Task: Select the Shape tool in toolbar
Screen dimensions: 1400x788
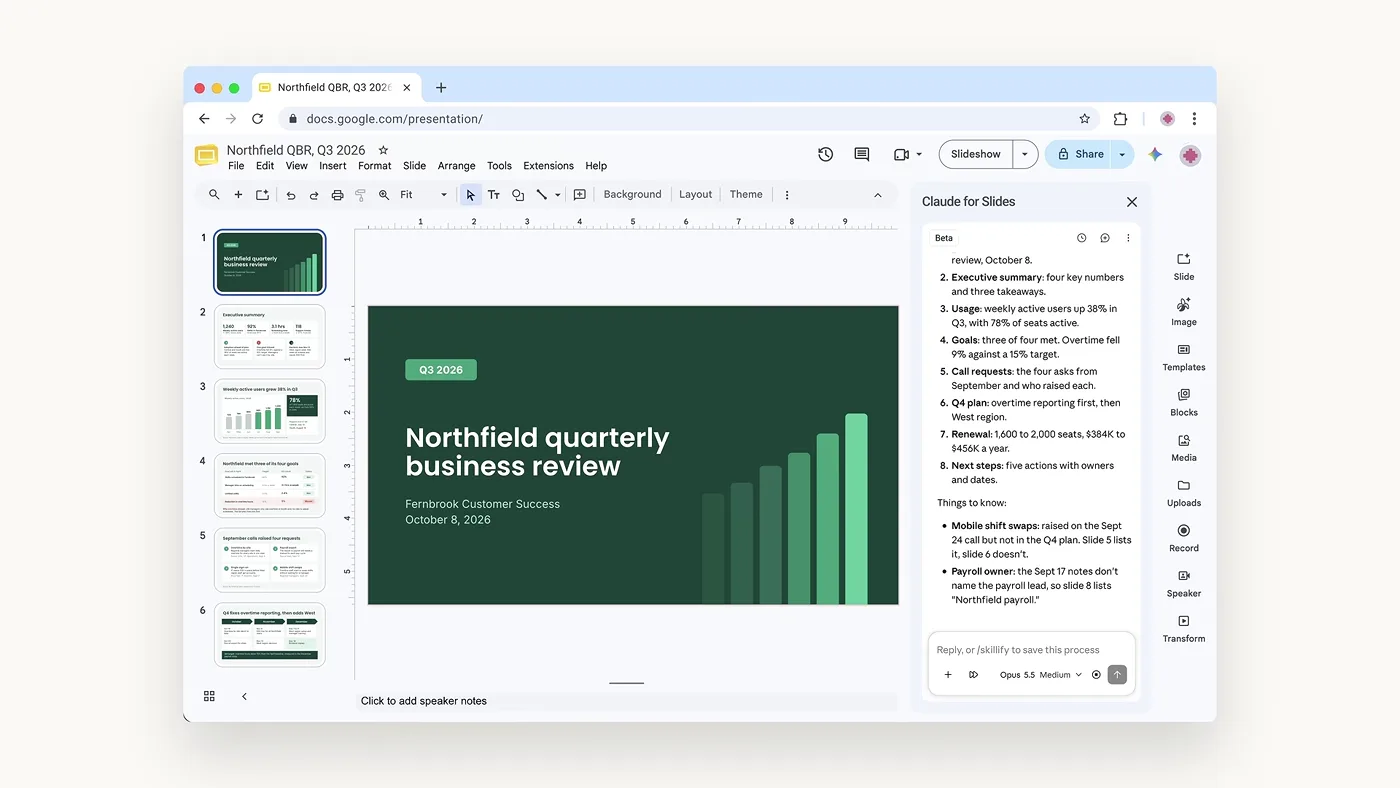Action: [518, 195]
